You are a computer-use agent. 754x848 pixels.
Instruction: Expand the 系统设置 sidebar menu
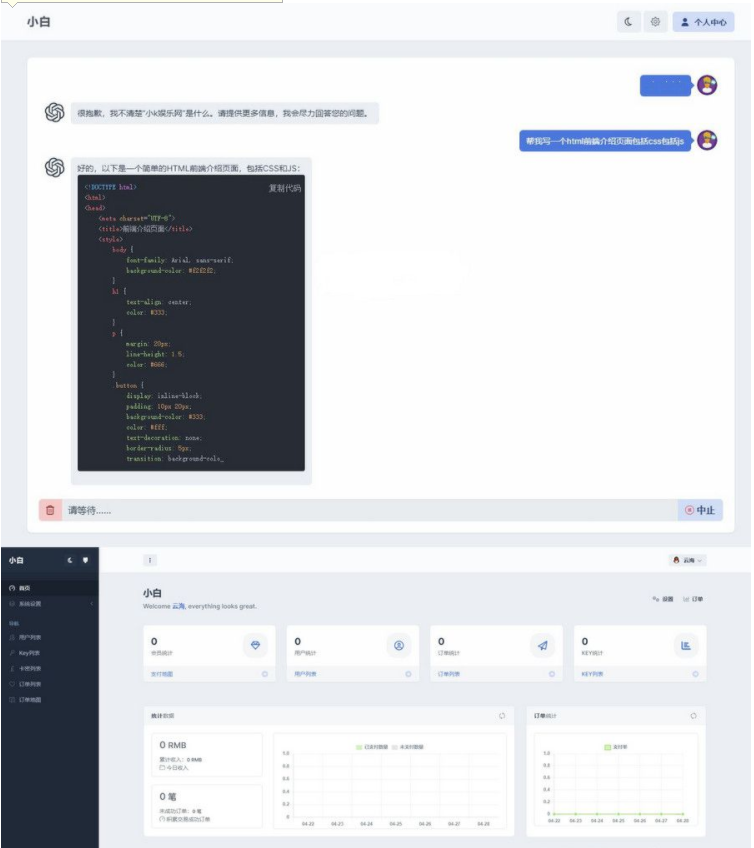[x=50, y=604]
